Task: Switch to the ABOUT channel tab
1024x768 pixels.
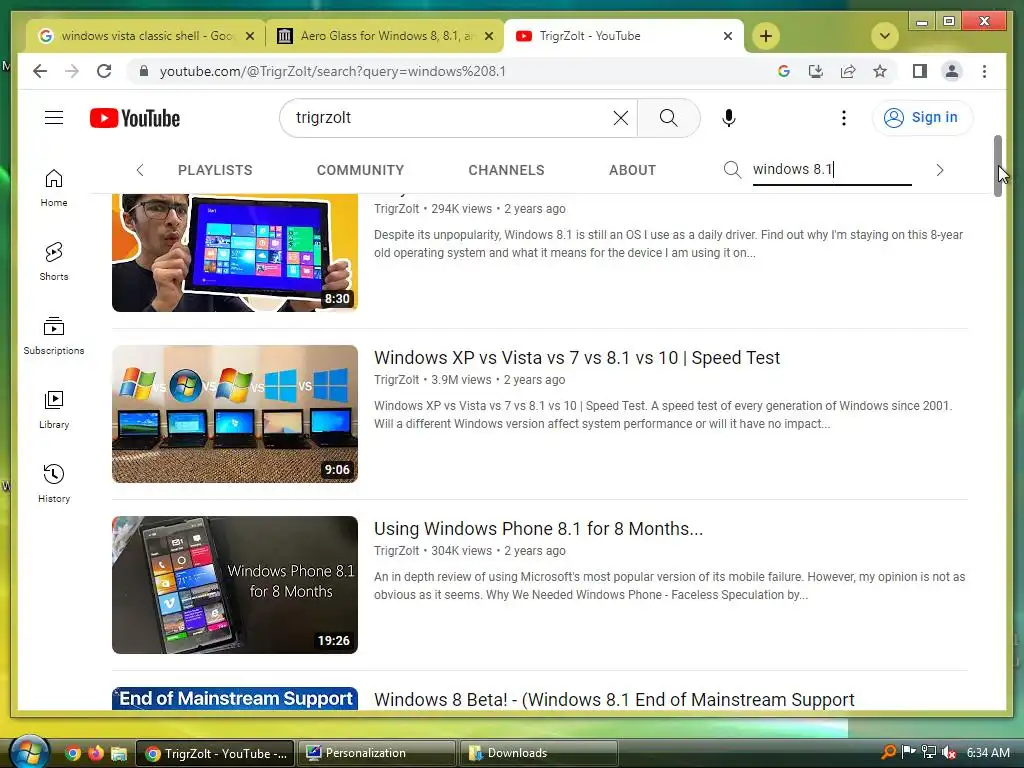Action: pos(632,170)
